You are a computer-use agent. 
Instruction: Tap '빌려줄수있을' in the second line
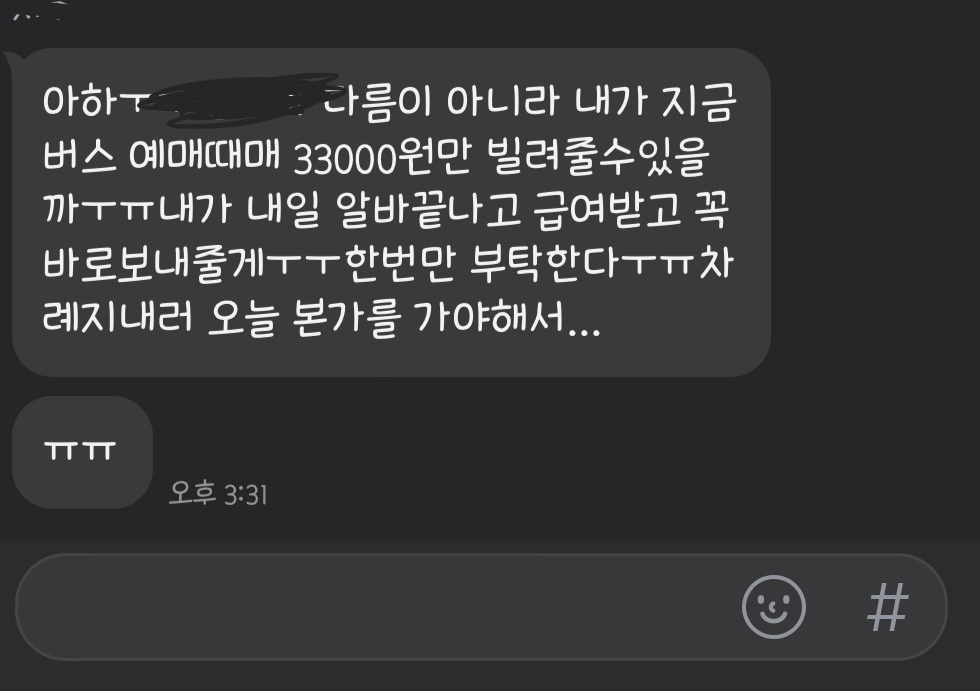[x=598, y=156]
